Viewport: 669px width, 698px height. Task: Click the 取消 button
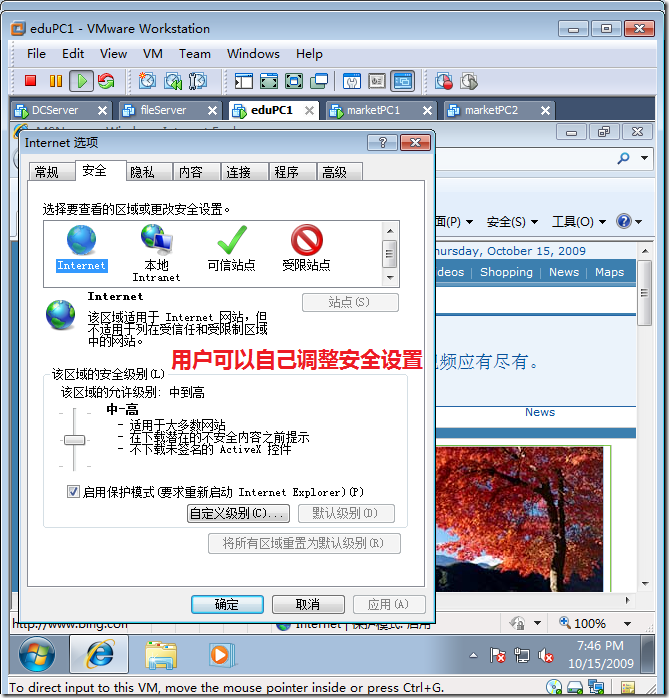[x=308, y=605]
